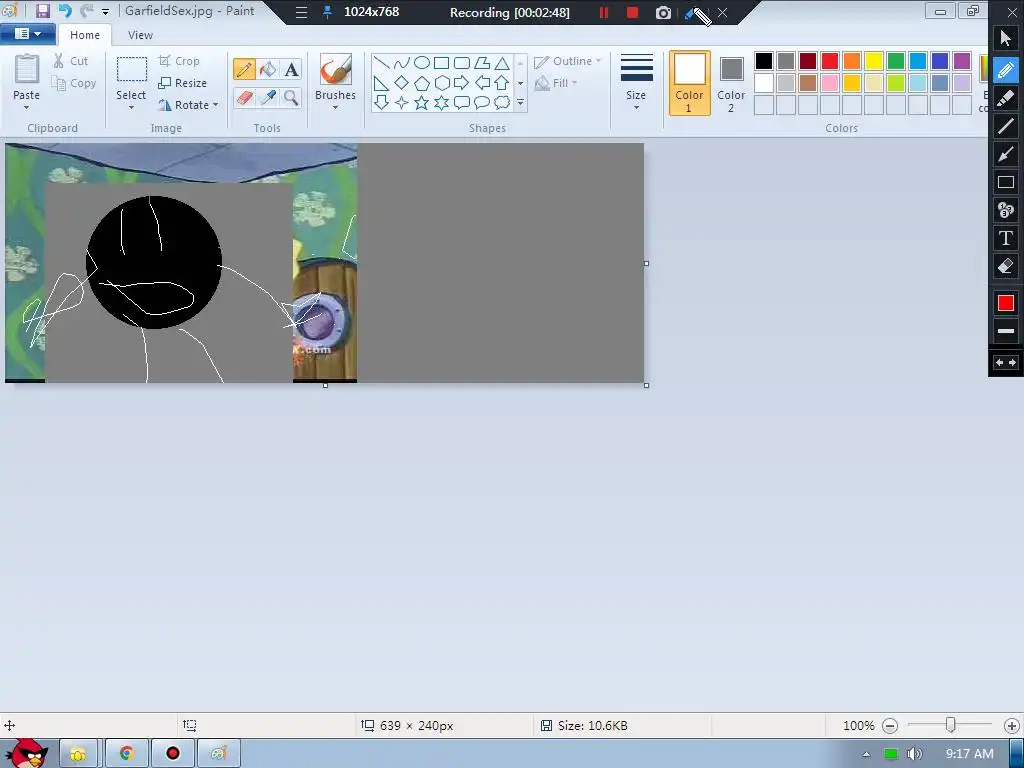Expand the Select dropdown arrow
The width and height of the screenshot is (1024, 768).
coord(131,108)
